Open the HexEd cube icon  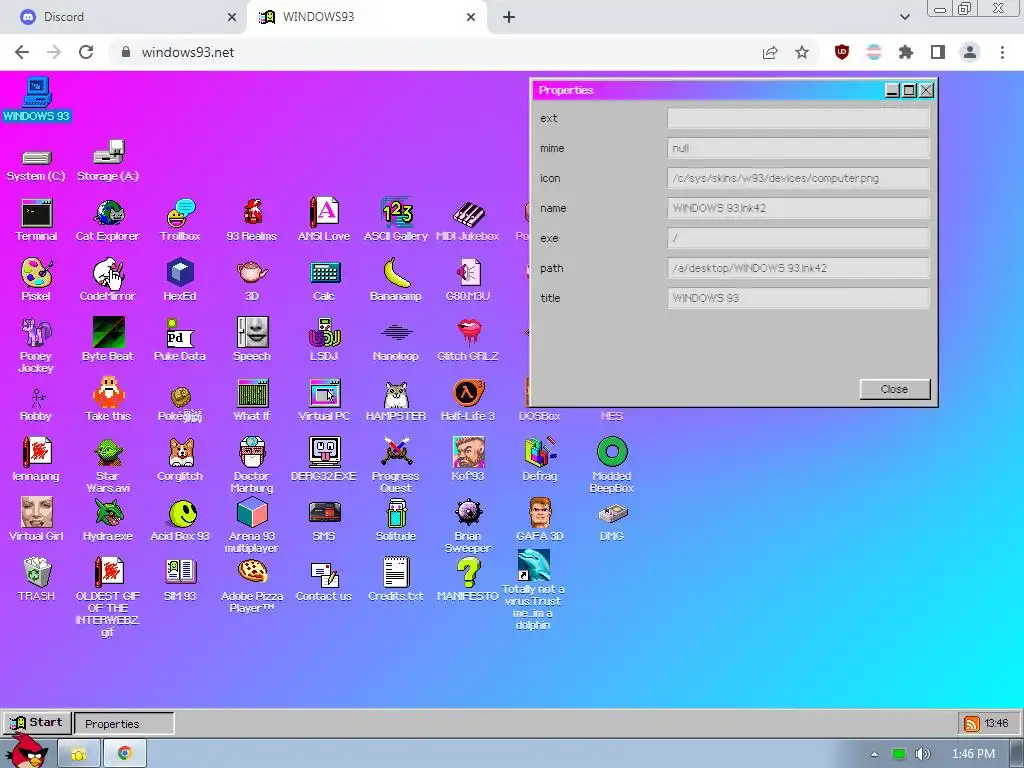180,280
